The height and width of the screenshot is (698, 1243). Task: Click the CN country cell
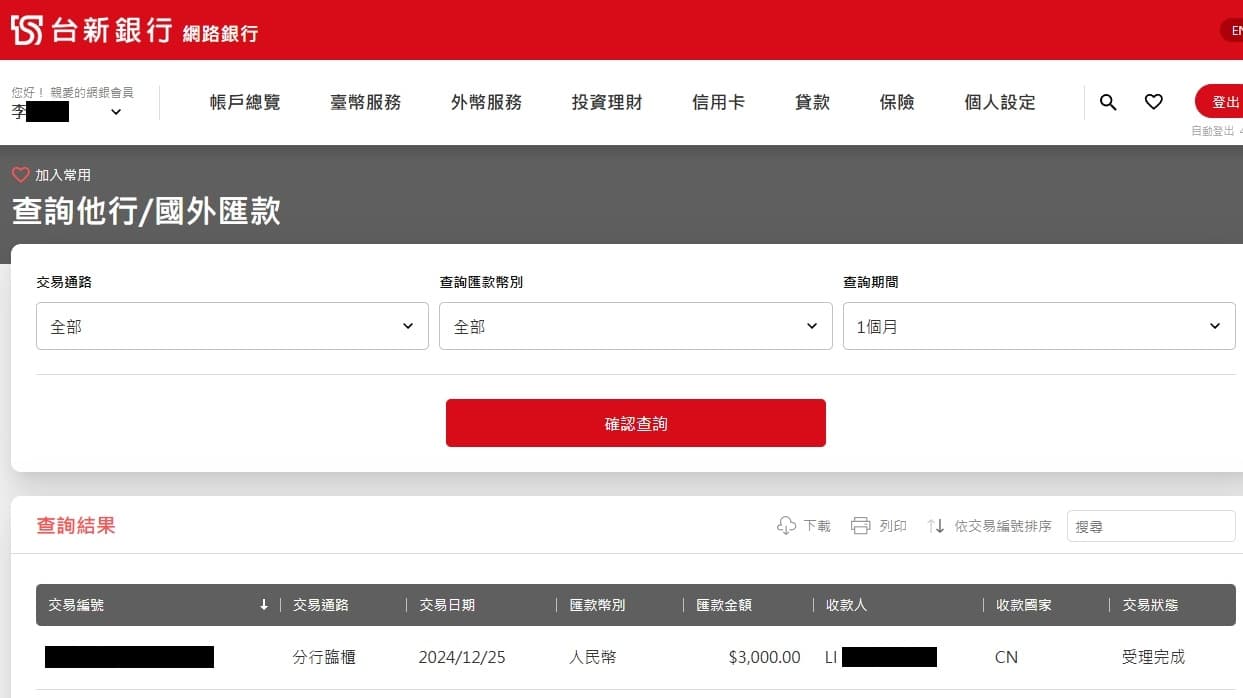[1006, 657]
